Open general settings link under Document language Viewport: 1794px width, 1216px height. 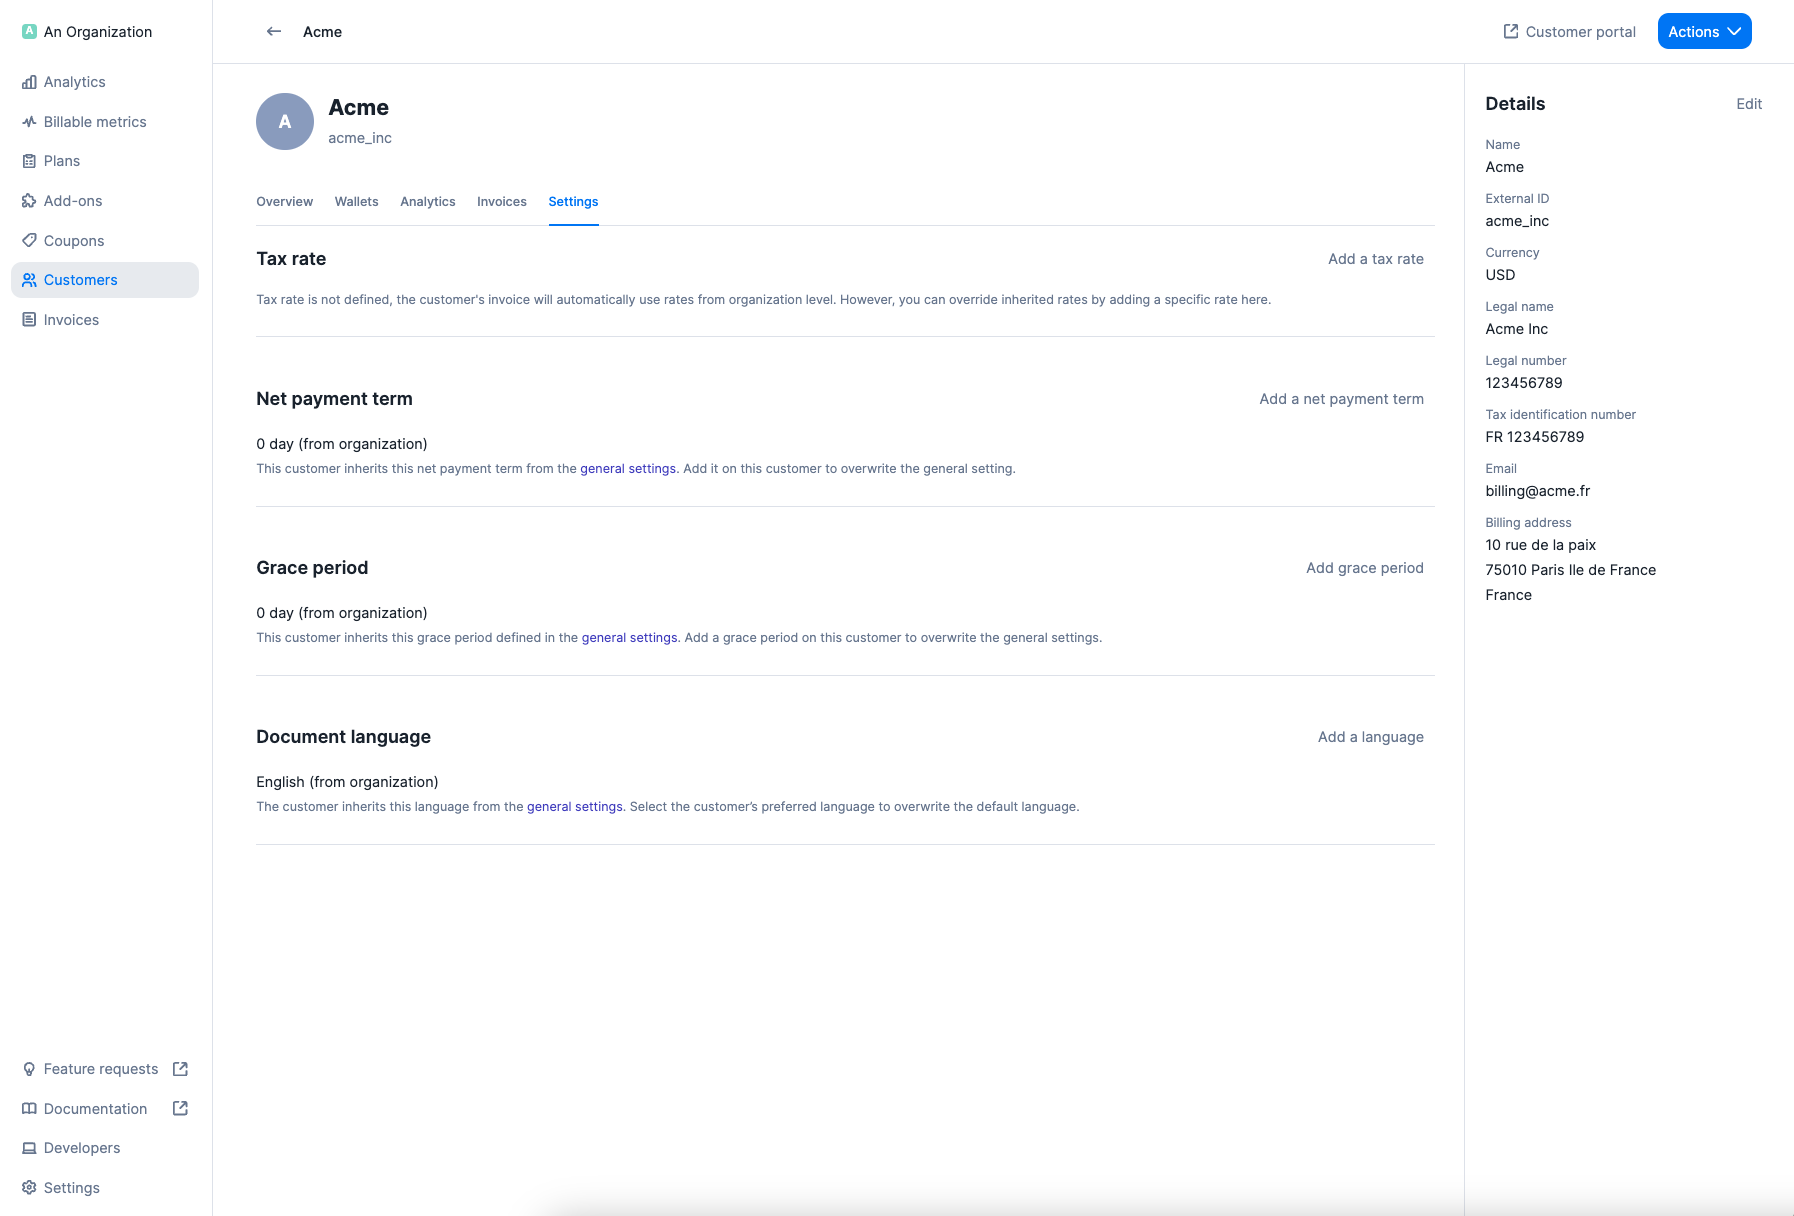point(575,807)
